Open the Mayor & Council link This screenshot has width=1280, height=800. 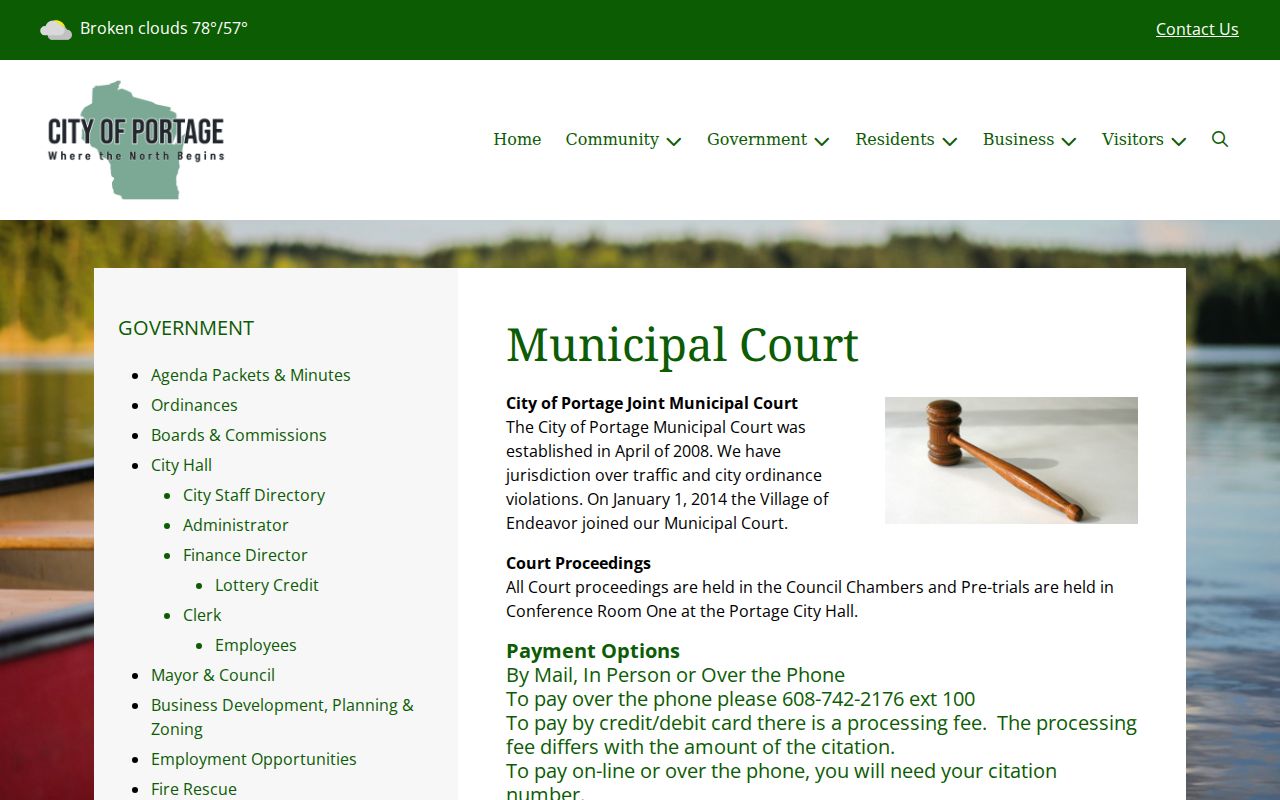click(213, 675)
